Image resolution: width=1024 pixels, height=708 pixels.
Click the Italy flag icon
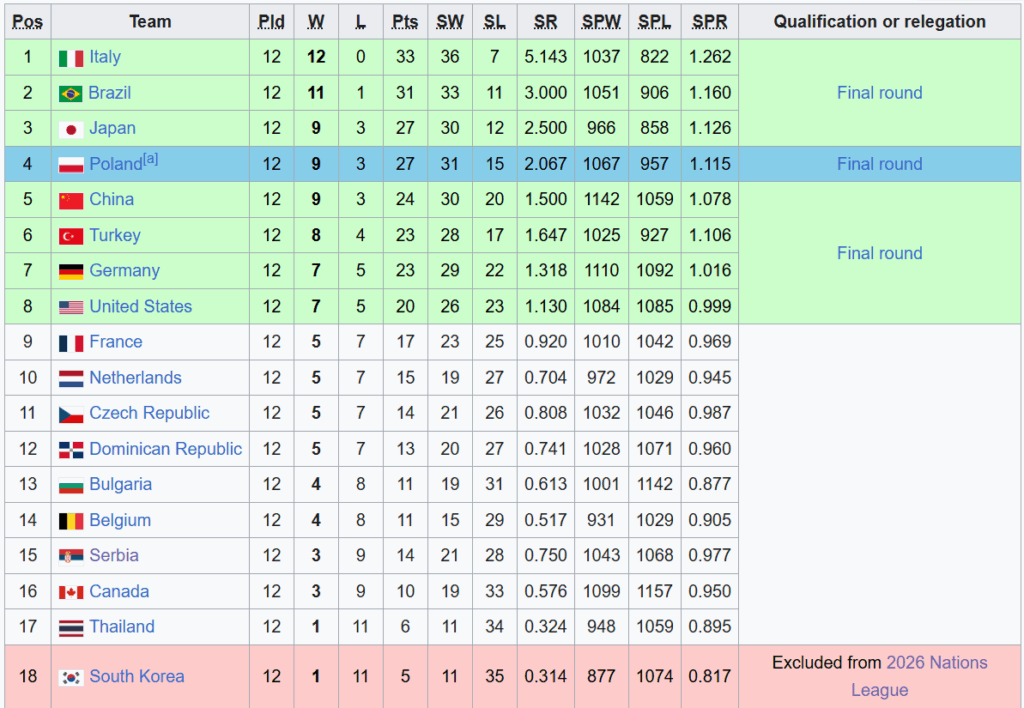tap(71, 58)
